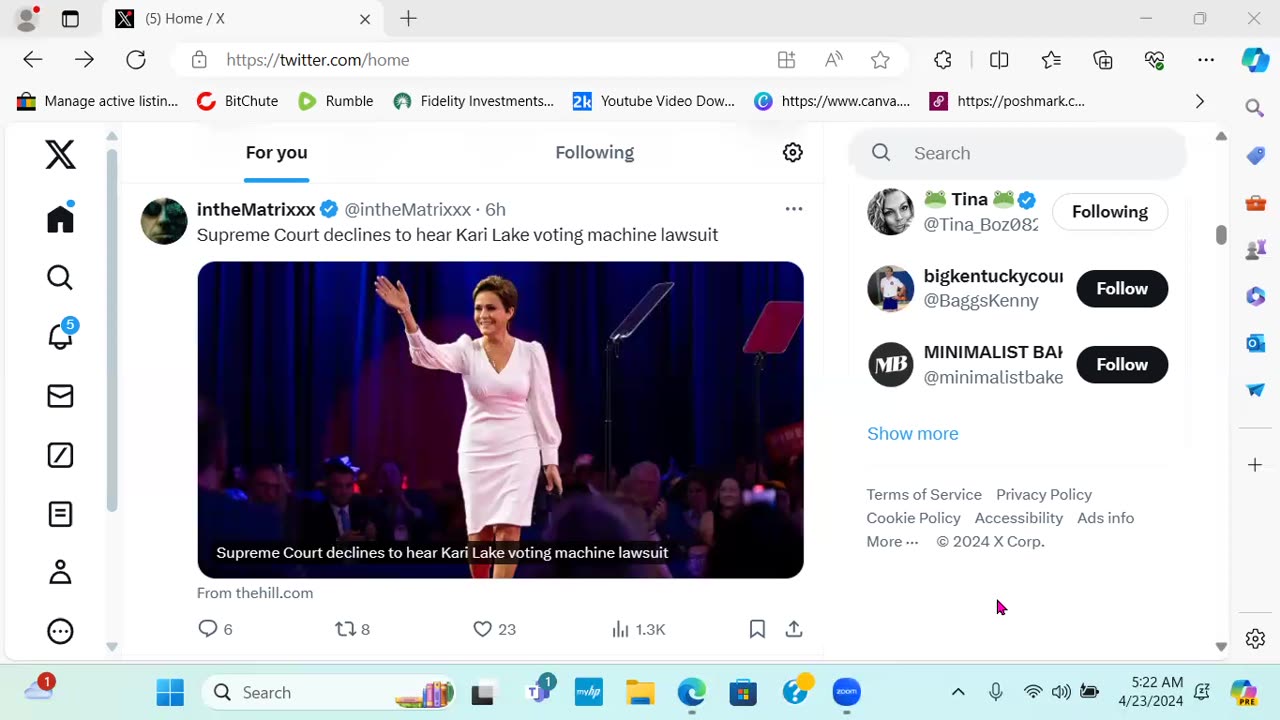Open Rumble bookmark

[x=336, y=101]
